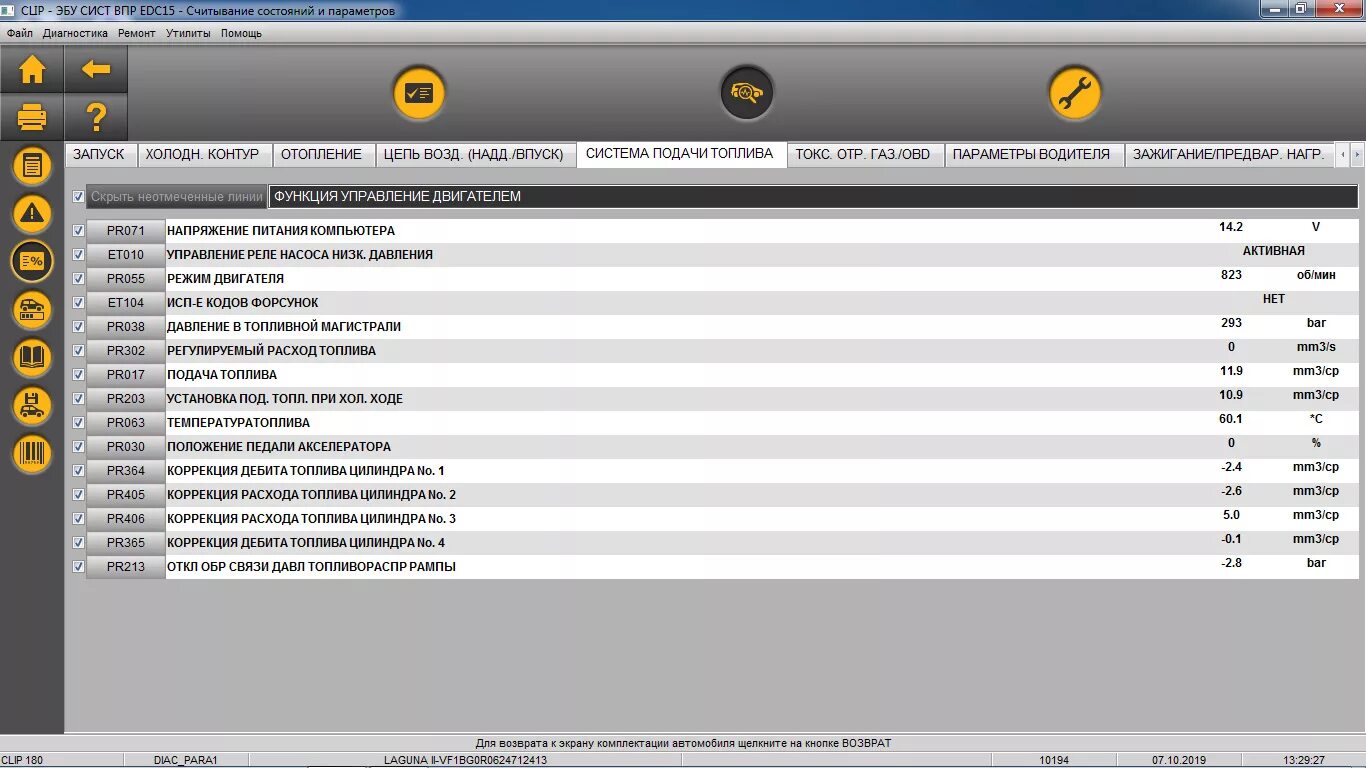This screenshot has height=768, width=1366.
Task: Click the PR203 parameter button
Action: (x=126, y=399)
